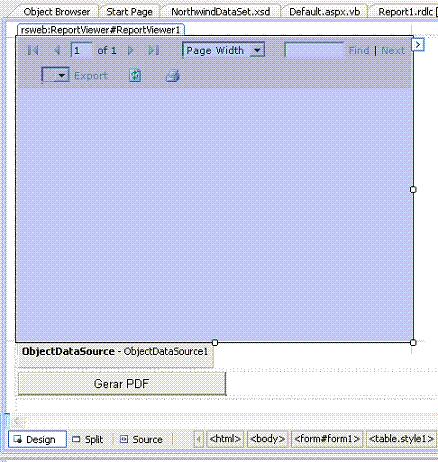Select the <table.style1> tag breadcrumb
The height and width of the screenshot is (462, 438).
401,439
